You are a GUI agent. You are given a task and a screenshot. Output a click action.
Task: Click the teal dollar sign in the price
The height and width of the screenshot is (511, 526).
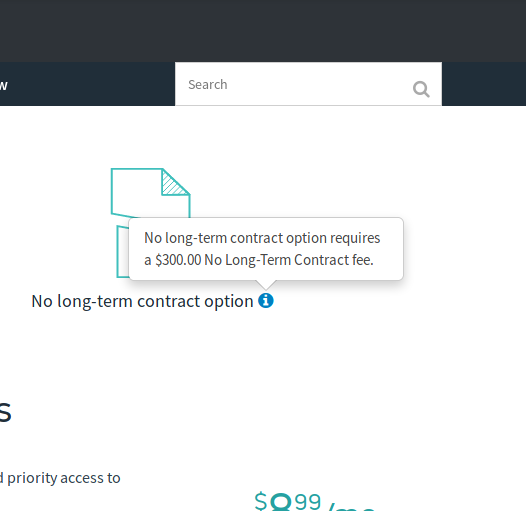pos(261,501)
